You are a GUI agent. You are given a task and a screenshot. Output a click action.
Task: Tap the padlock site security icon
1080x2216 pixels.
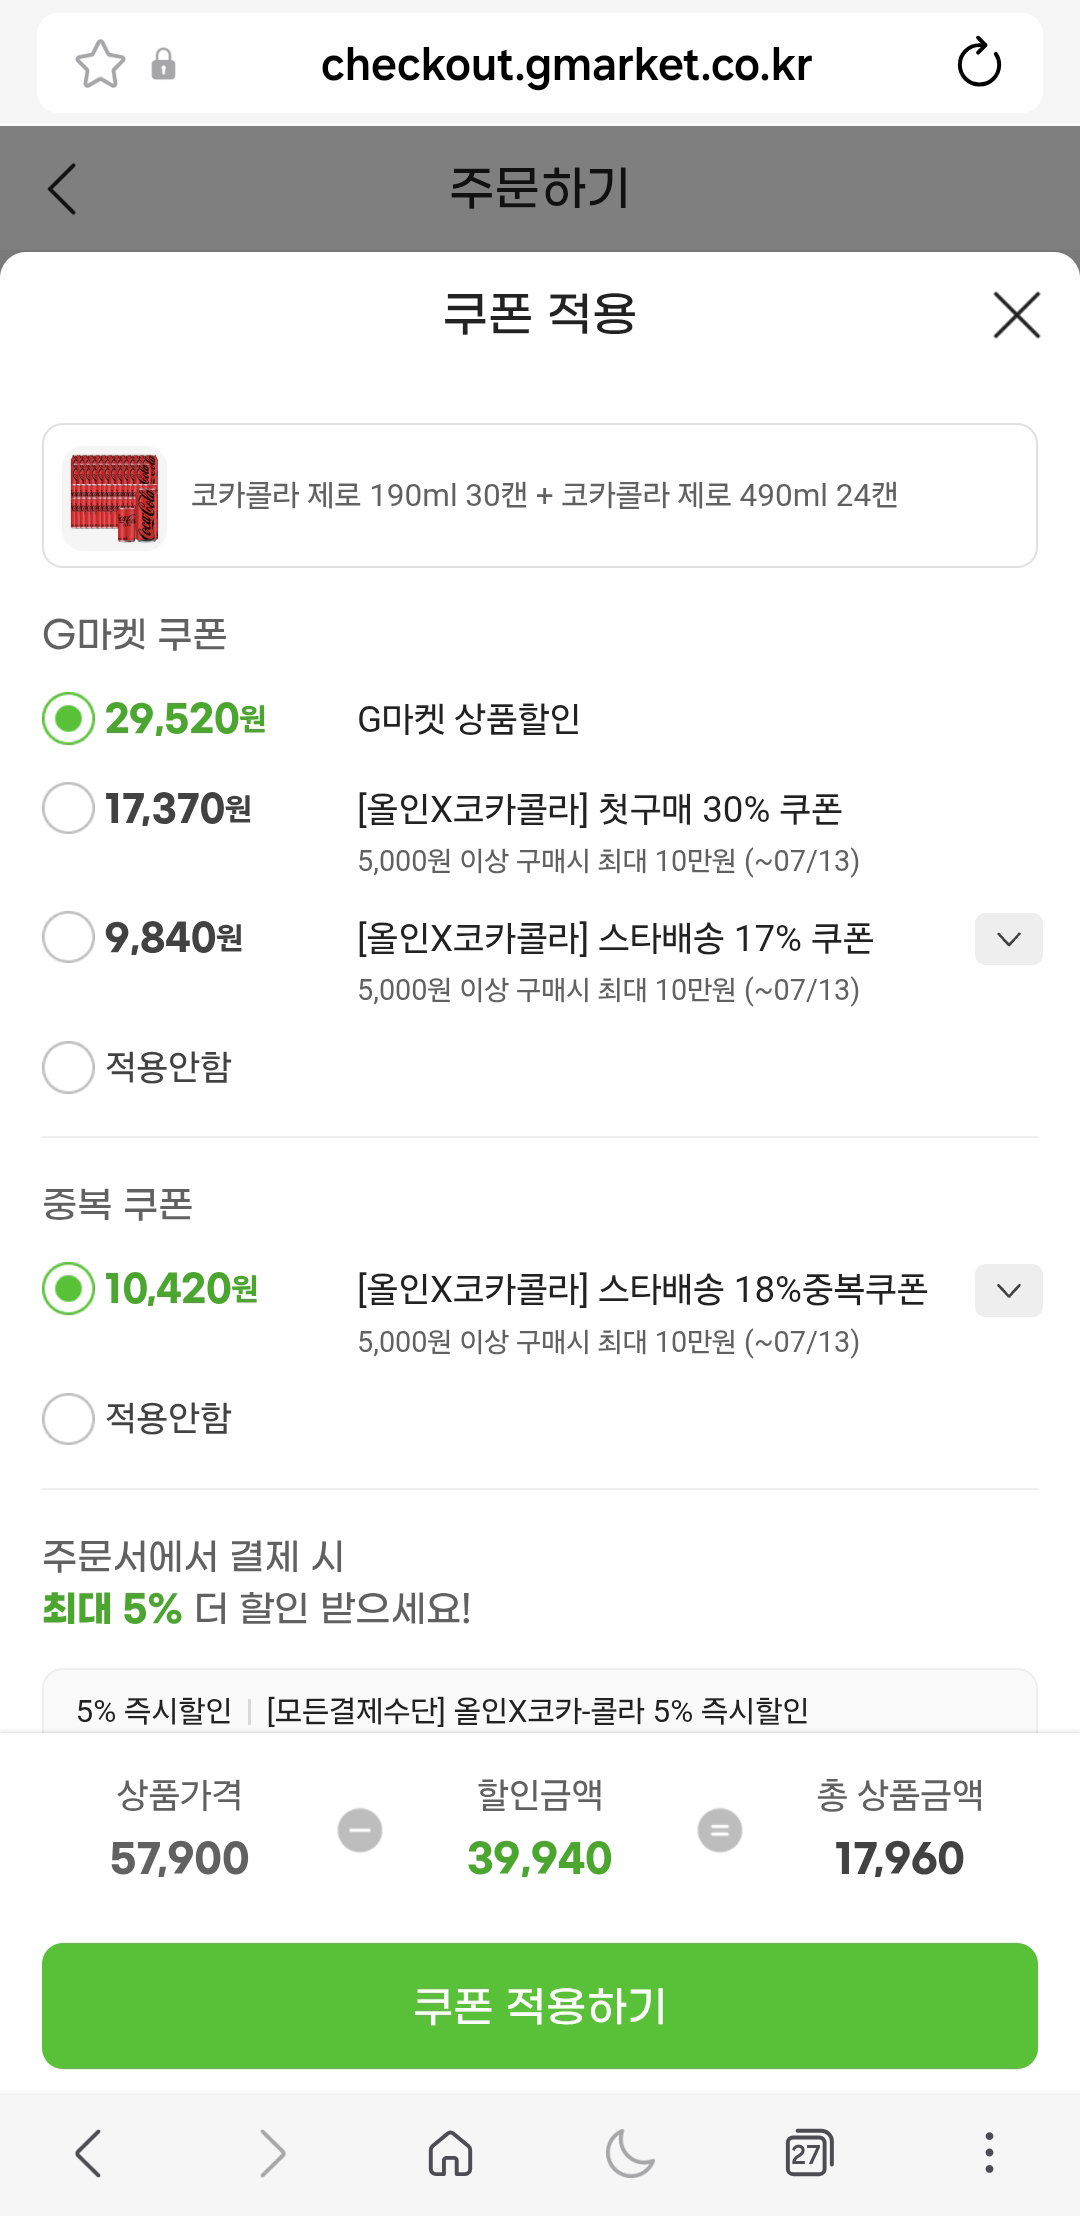click(x=163, y=65)
